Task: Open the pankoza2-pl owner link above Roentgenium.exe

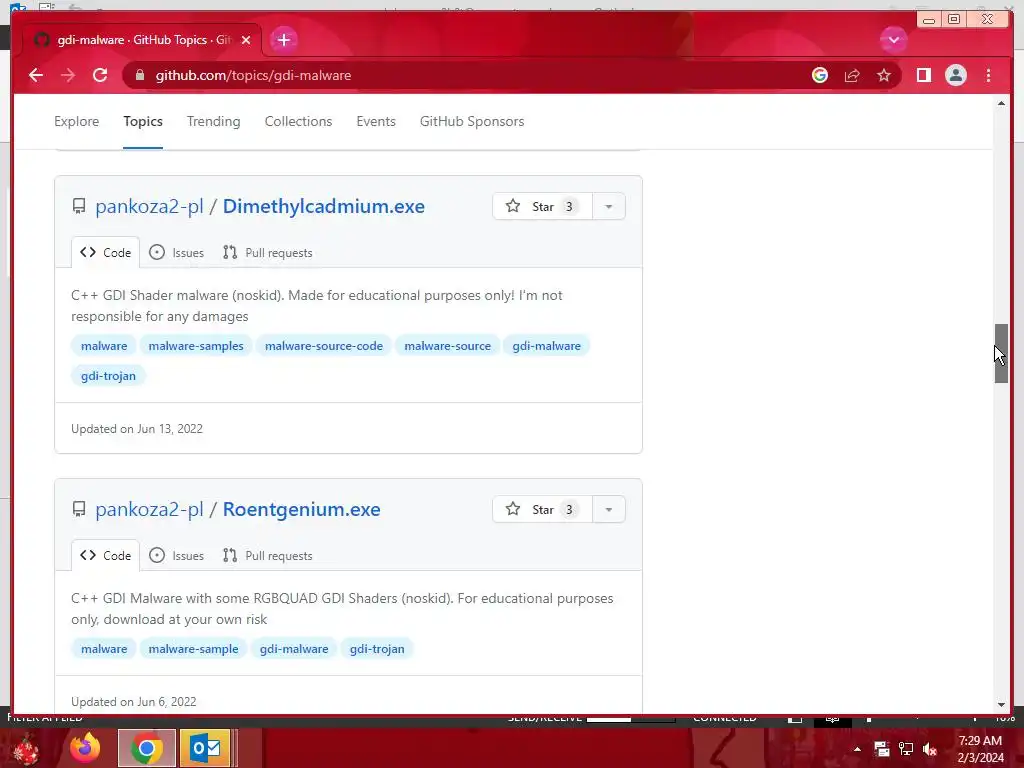Action: (150, 509)
